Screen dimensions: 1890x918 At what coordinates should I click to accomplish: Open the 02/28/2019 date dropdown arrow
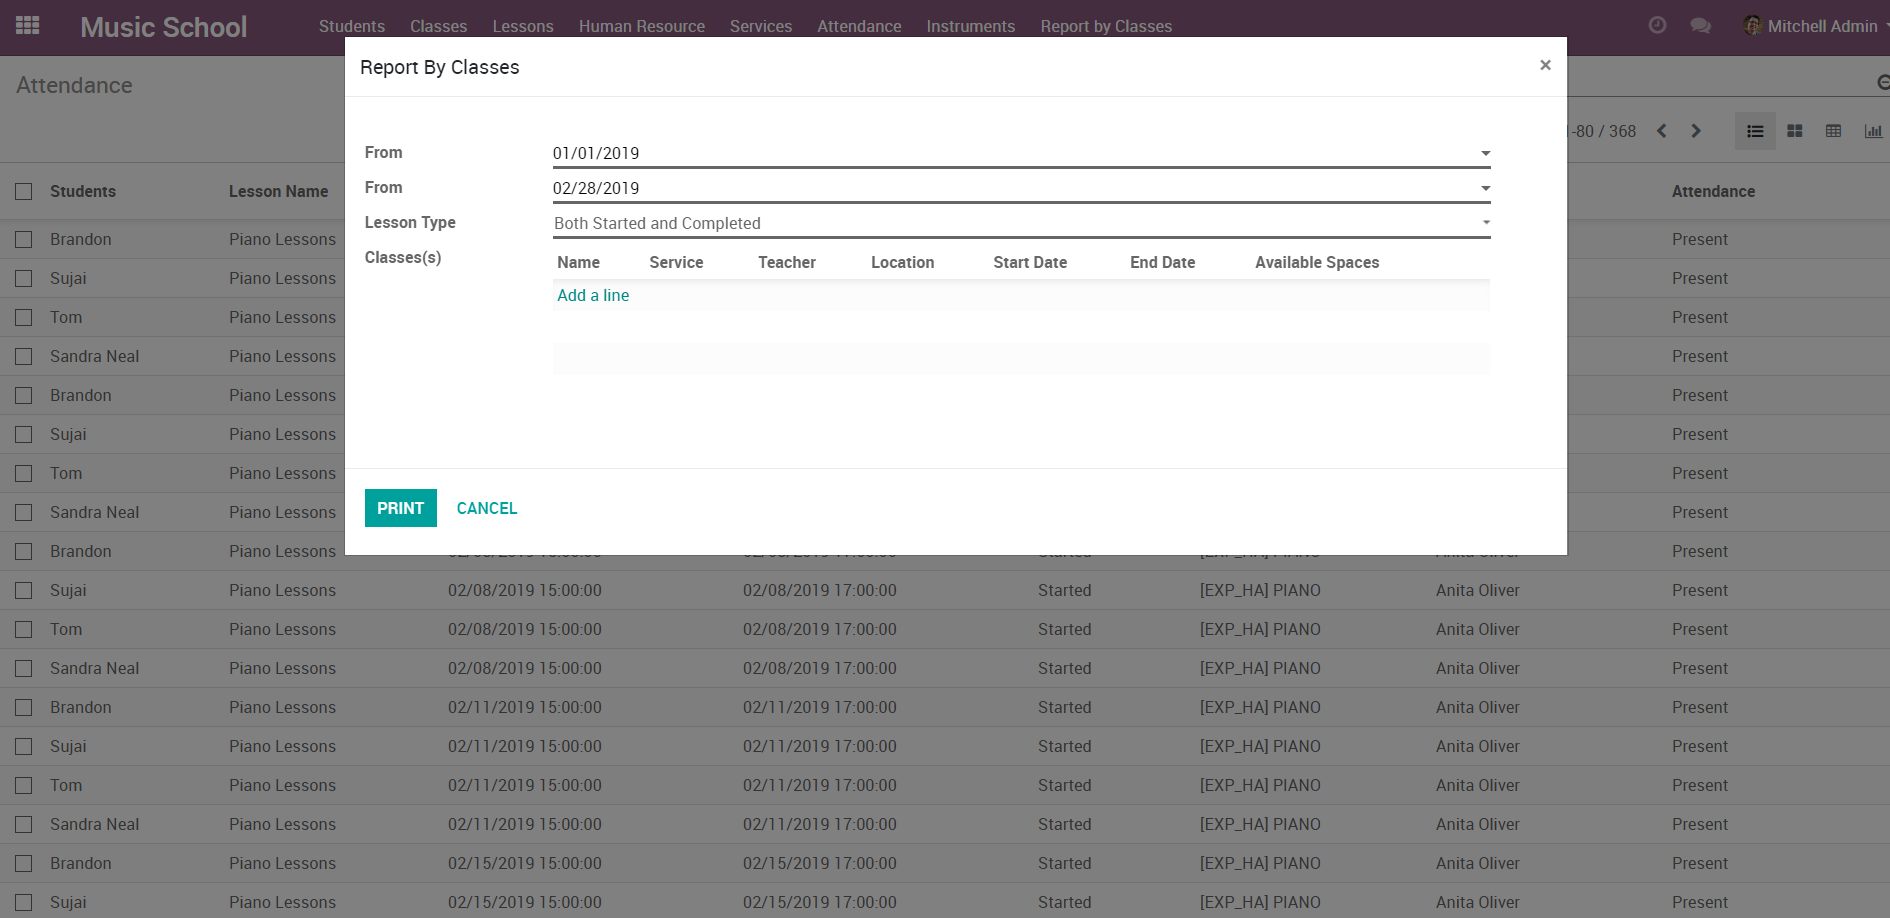[x=1485, y=188]
